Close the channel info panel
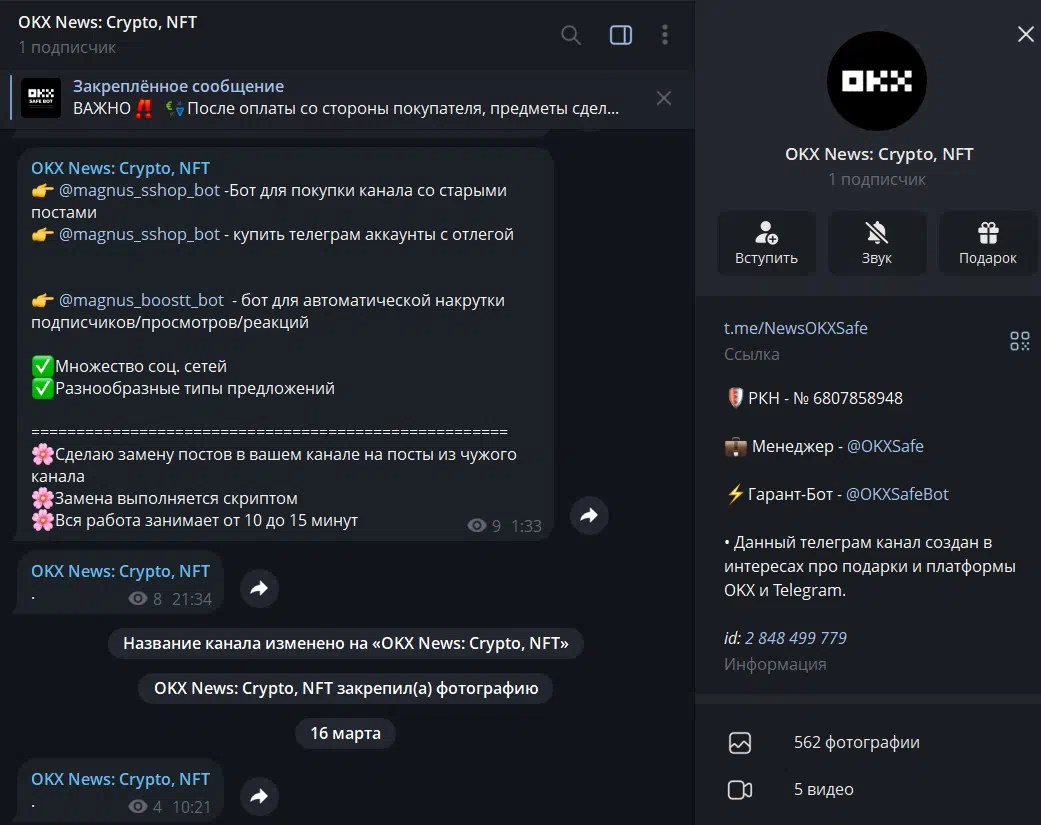 (1025, 35)
